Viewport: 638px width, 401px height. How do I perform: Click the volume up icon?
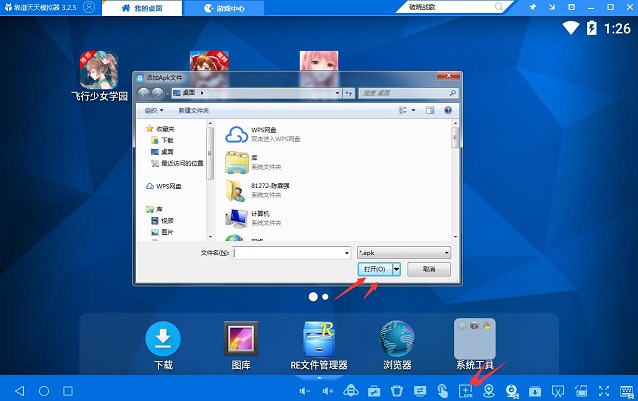click(x=328, y=391)
